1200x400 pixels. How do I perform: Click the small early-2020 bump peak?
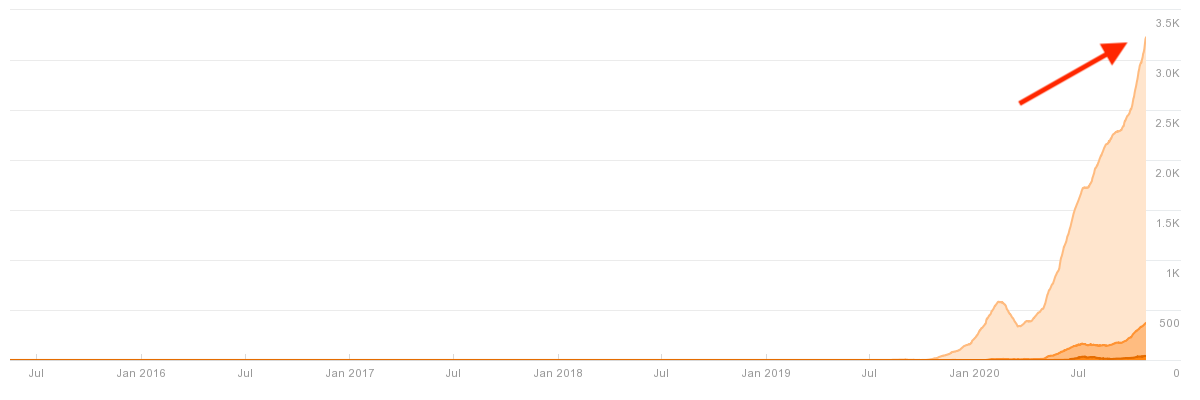(999, 301)
